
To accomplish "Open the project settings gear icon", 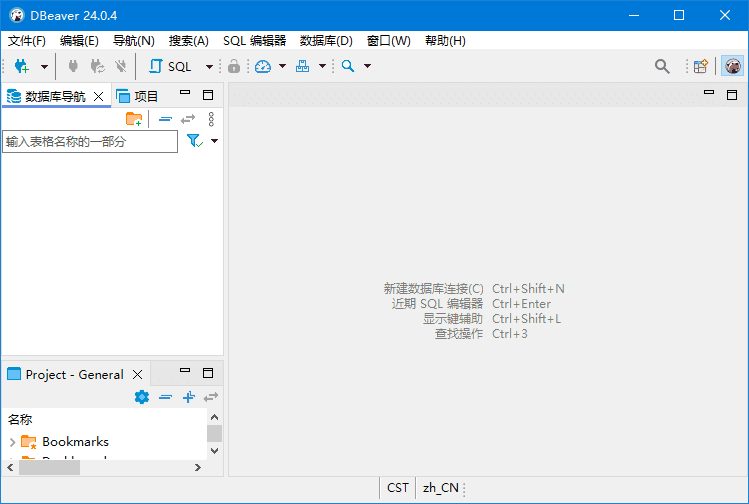I will tap(141, 397).
